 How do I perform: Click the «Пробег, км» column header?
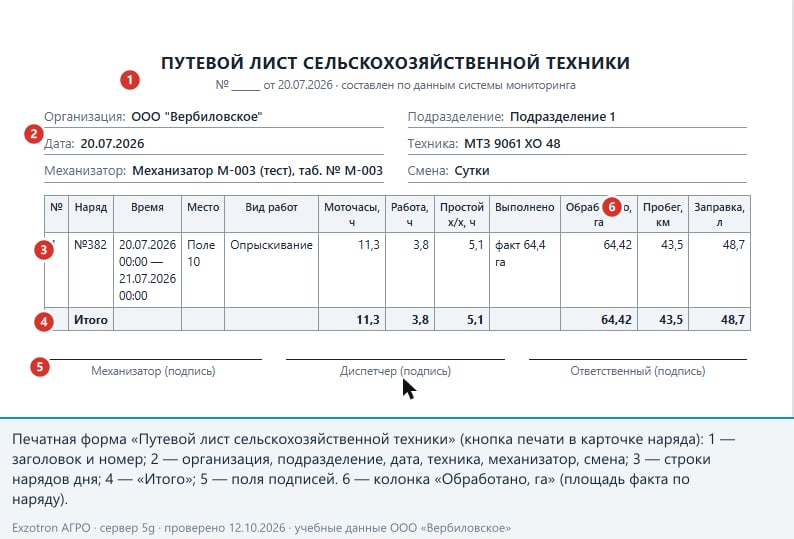pos(663,214)
